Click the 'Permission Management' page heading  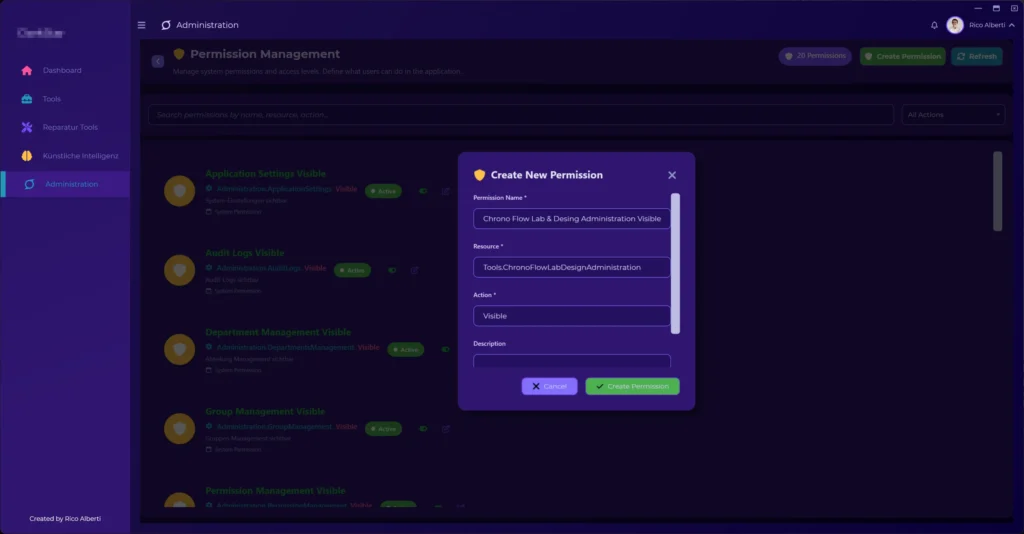(264, 54)
